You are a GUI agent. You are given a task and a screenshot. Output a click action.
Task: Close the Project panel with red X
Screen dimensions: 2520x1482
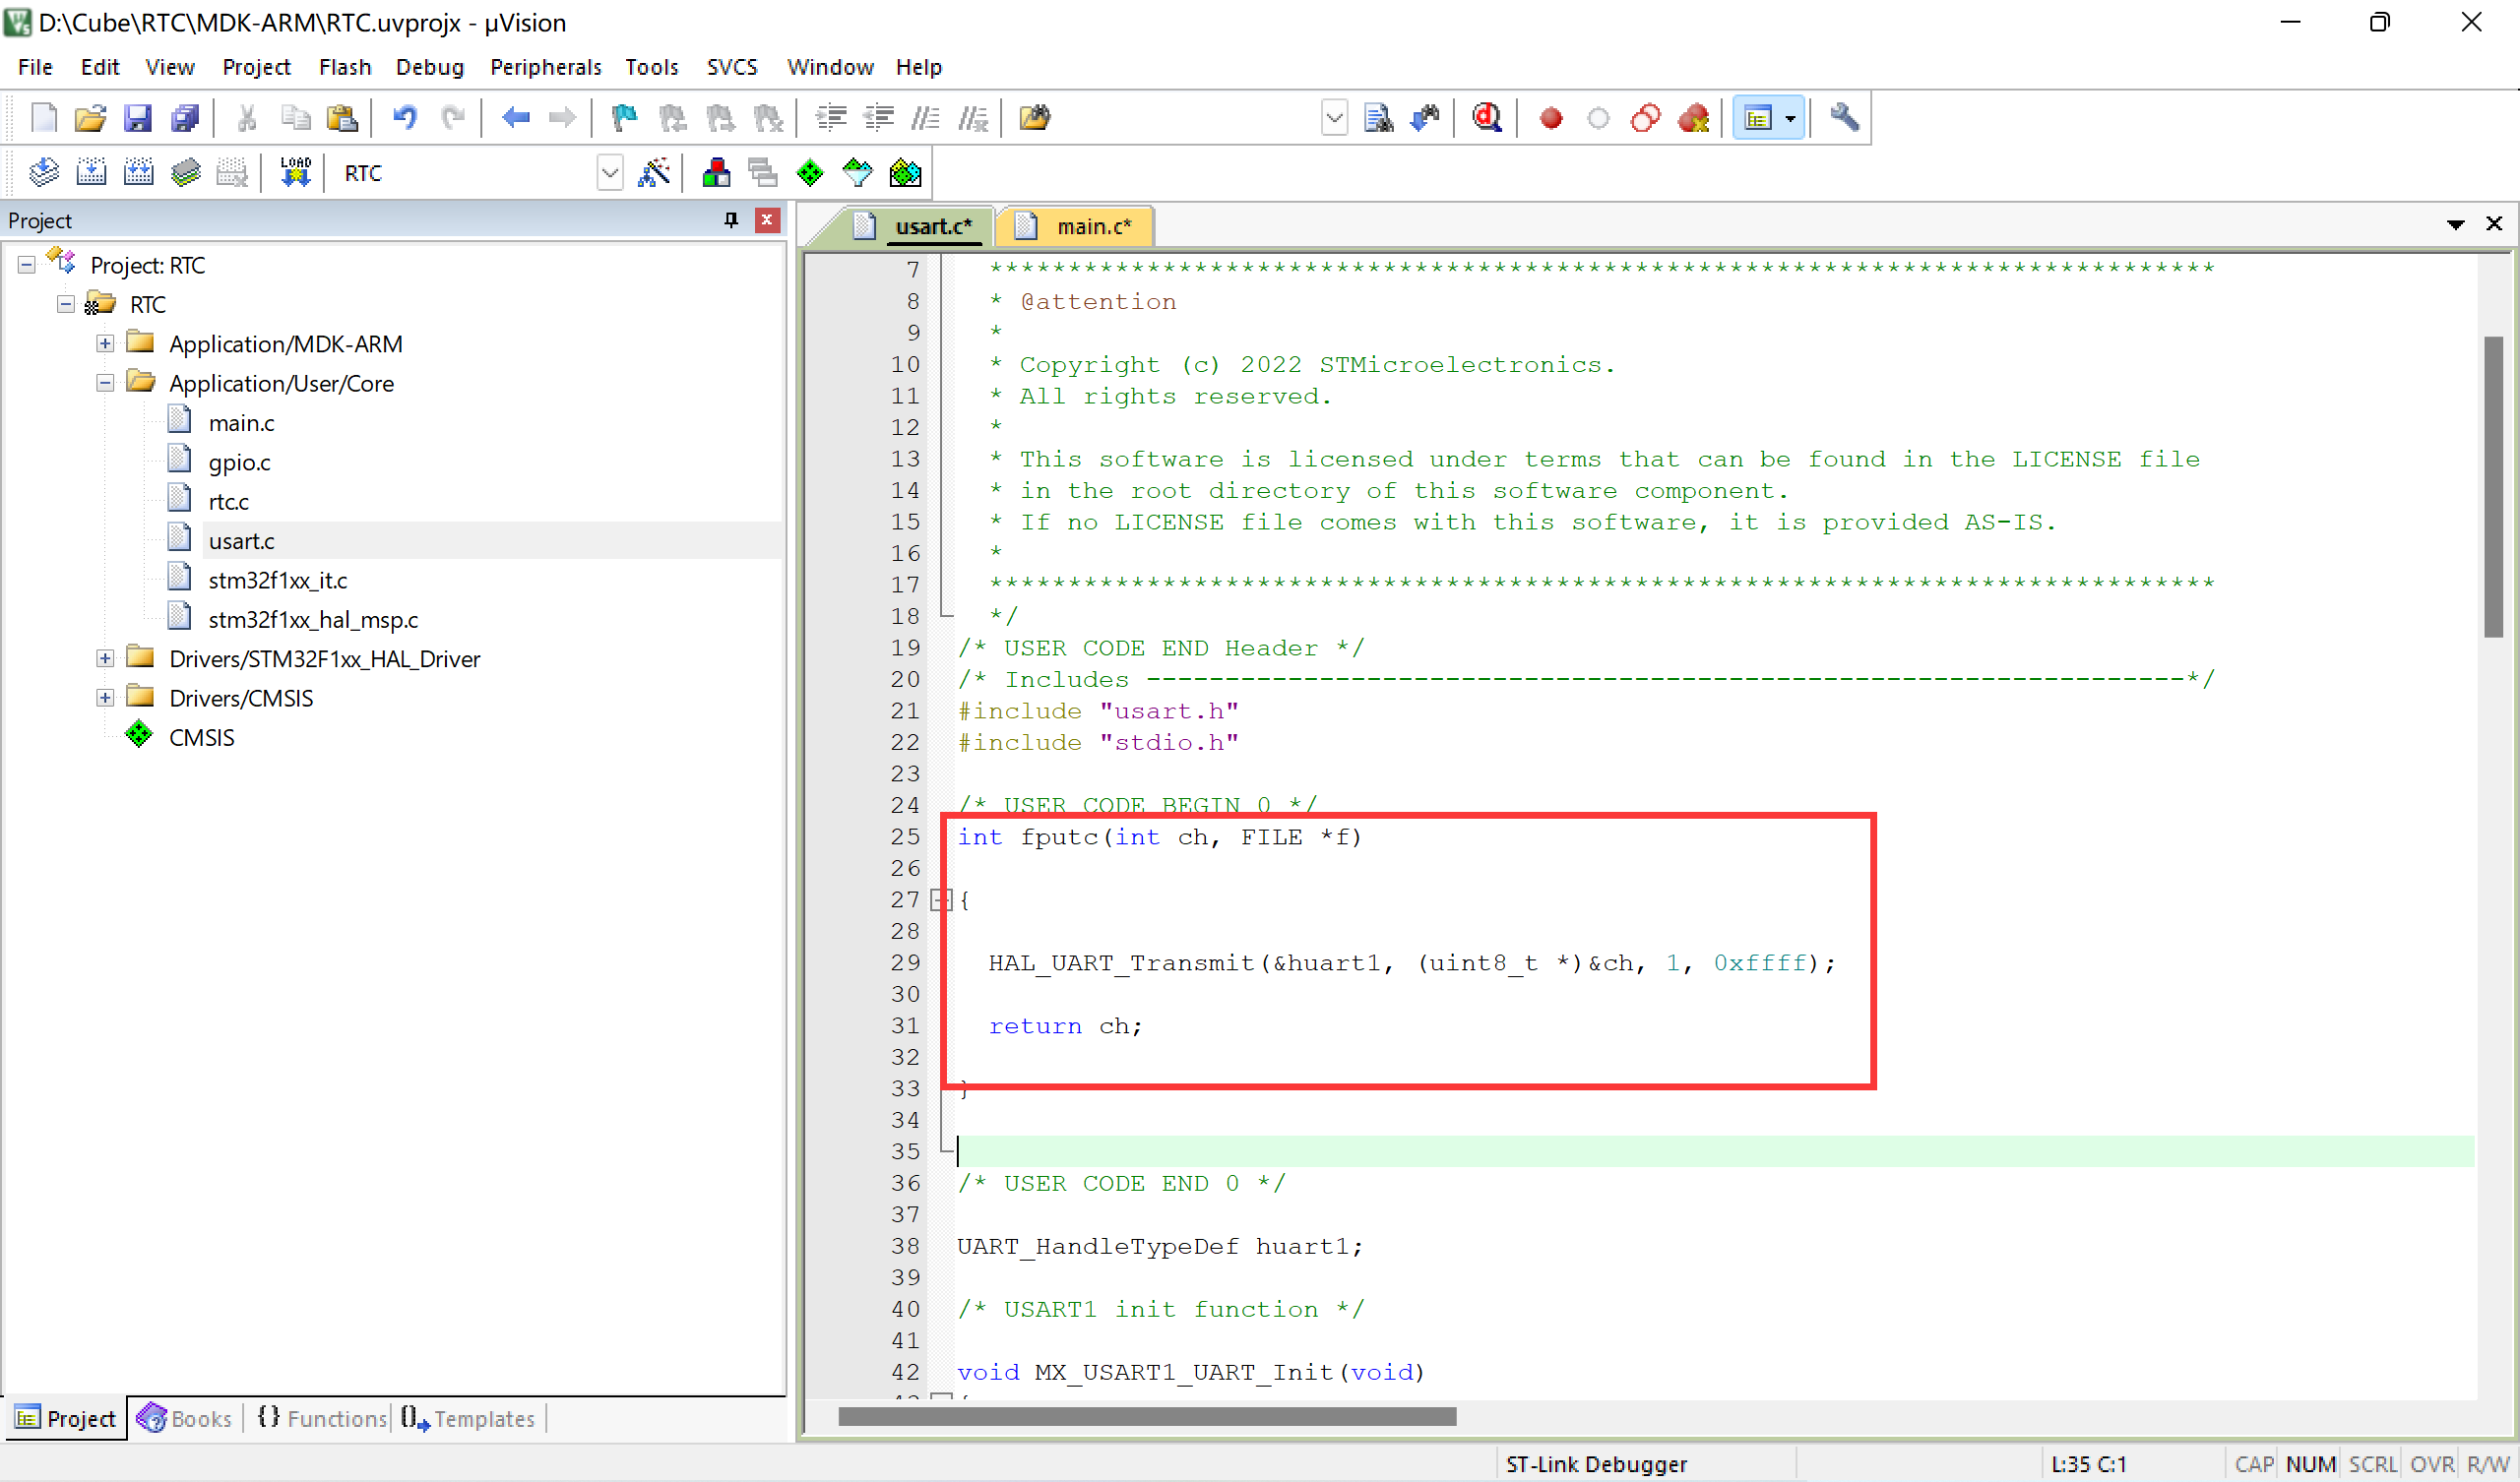coord(767,220)
